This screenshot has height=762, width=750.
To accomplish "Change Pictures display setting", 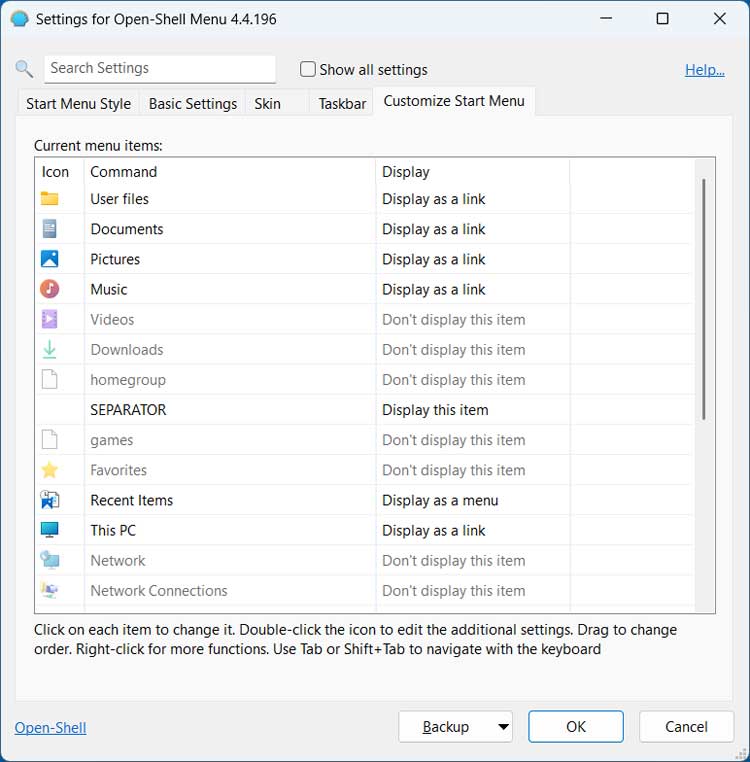I will tap(434, 259).
